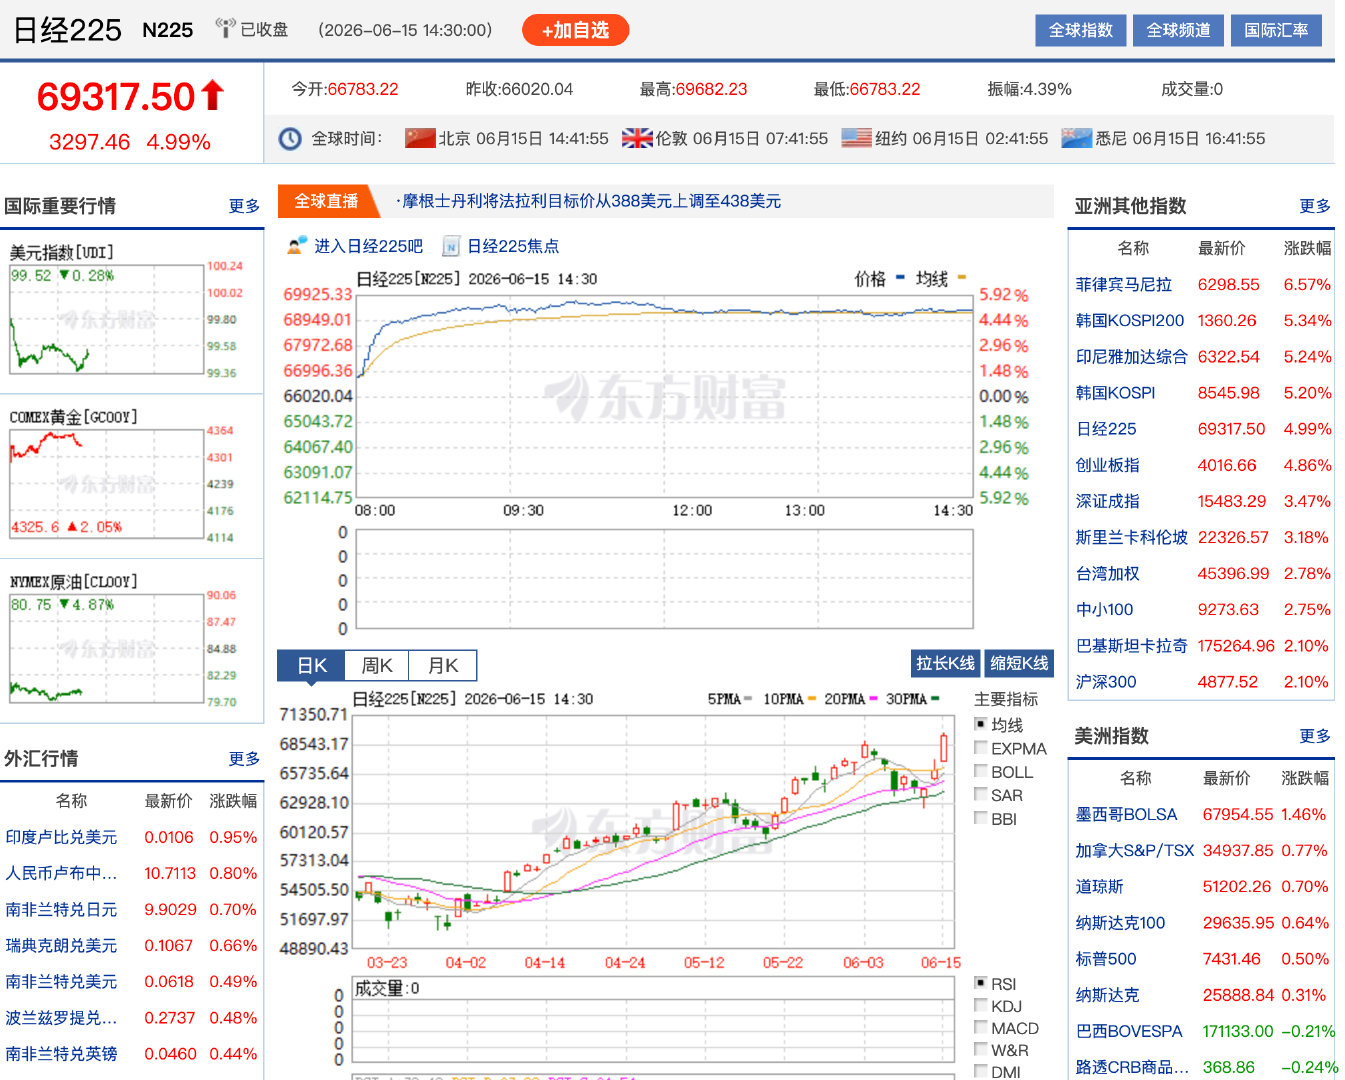Open the 摩根士丹利 法拉利目标价 news headline
The width and height of the screenshot is (1345, 1080).
click(589, 201)
